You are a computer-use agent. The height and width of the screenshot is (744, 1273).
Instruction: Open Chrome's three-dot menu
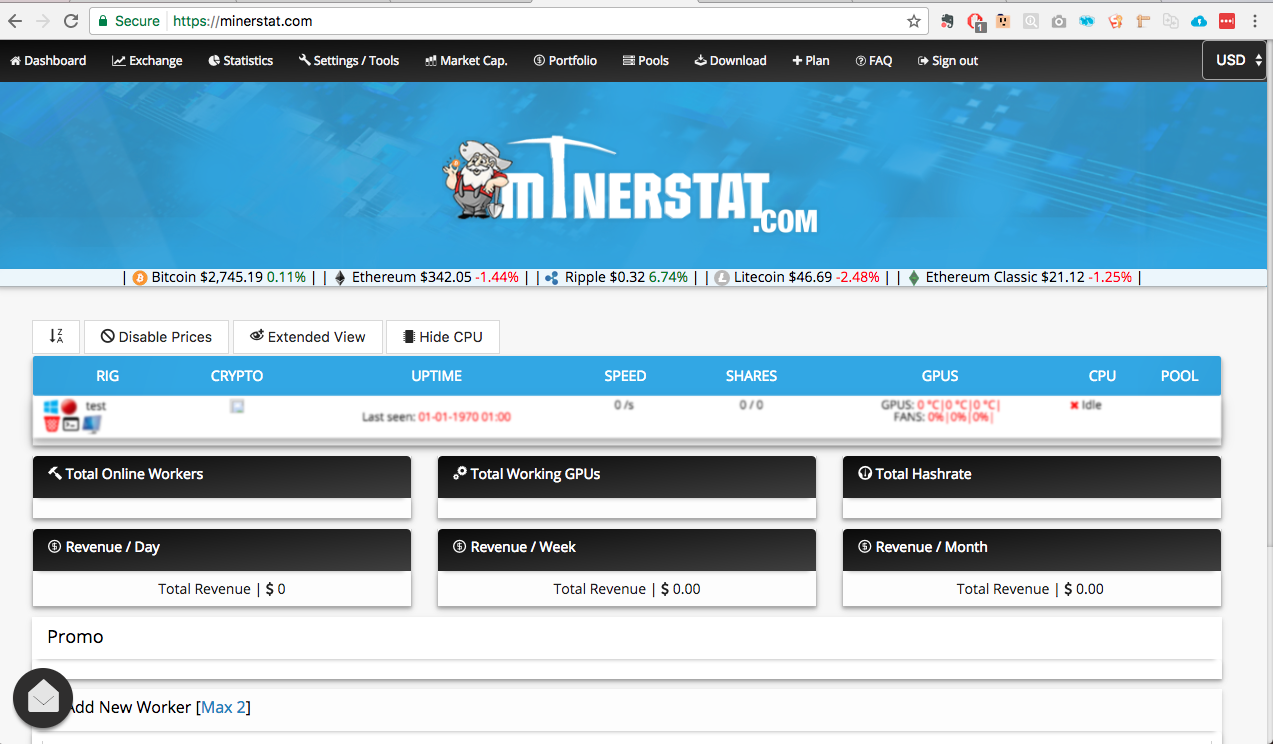[1255, 21]
